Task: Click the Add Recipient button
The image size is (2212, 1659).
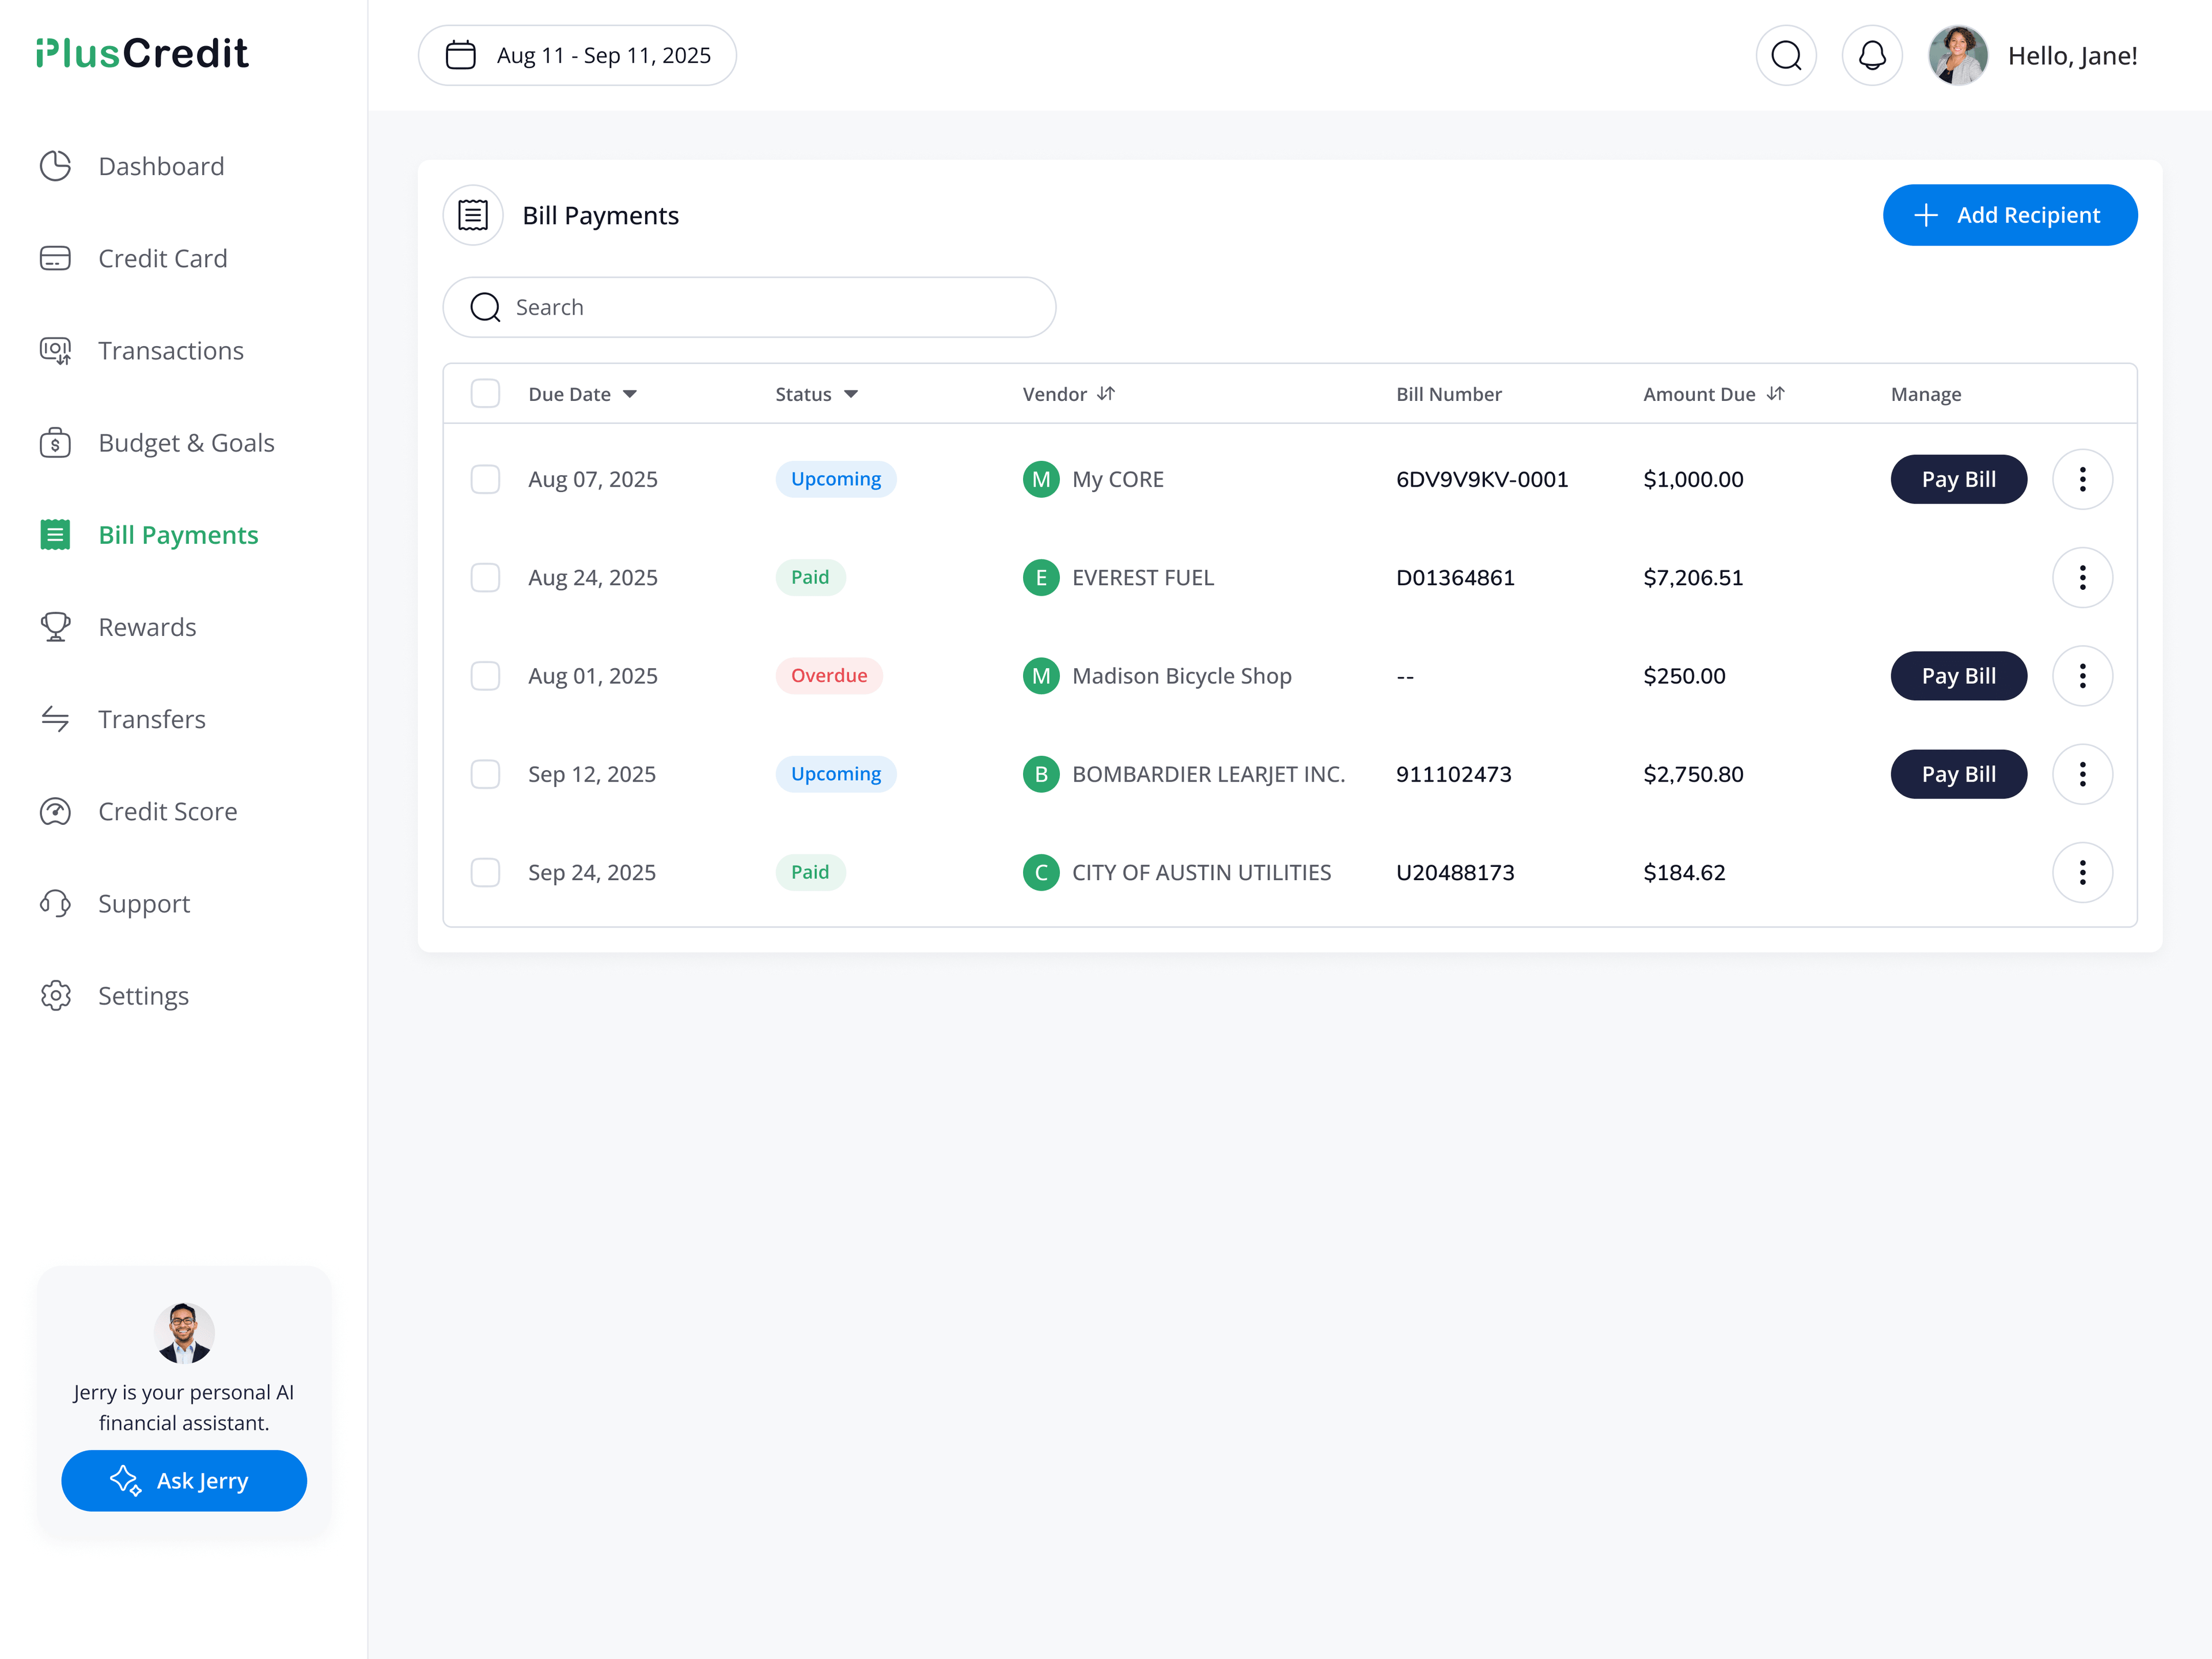Action: (2010, 215)
